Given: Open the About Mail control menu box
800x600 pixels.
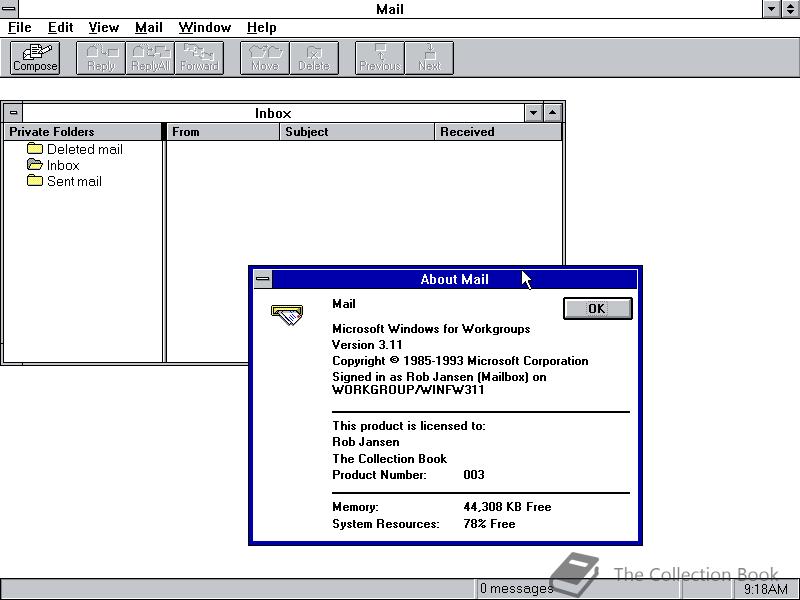Looking at the screenshot, I should click(263, 279).
